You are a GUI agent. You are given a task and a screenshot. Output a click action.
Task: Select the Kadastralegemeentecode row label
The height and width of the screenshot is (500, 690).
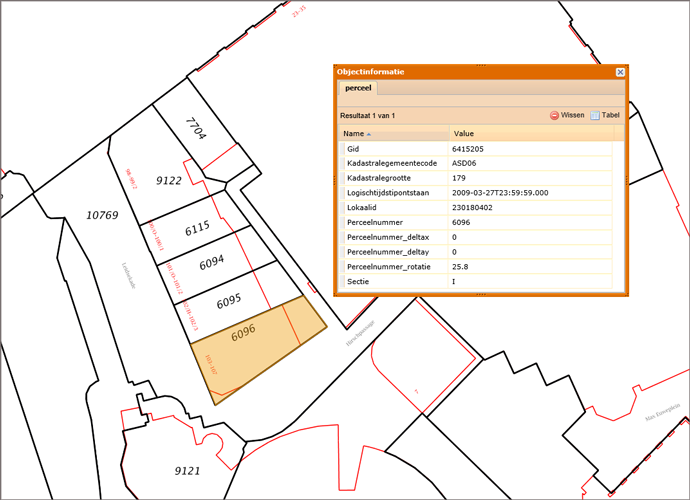coord(392,163)
